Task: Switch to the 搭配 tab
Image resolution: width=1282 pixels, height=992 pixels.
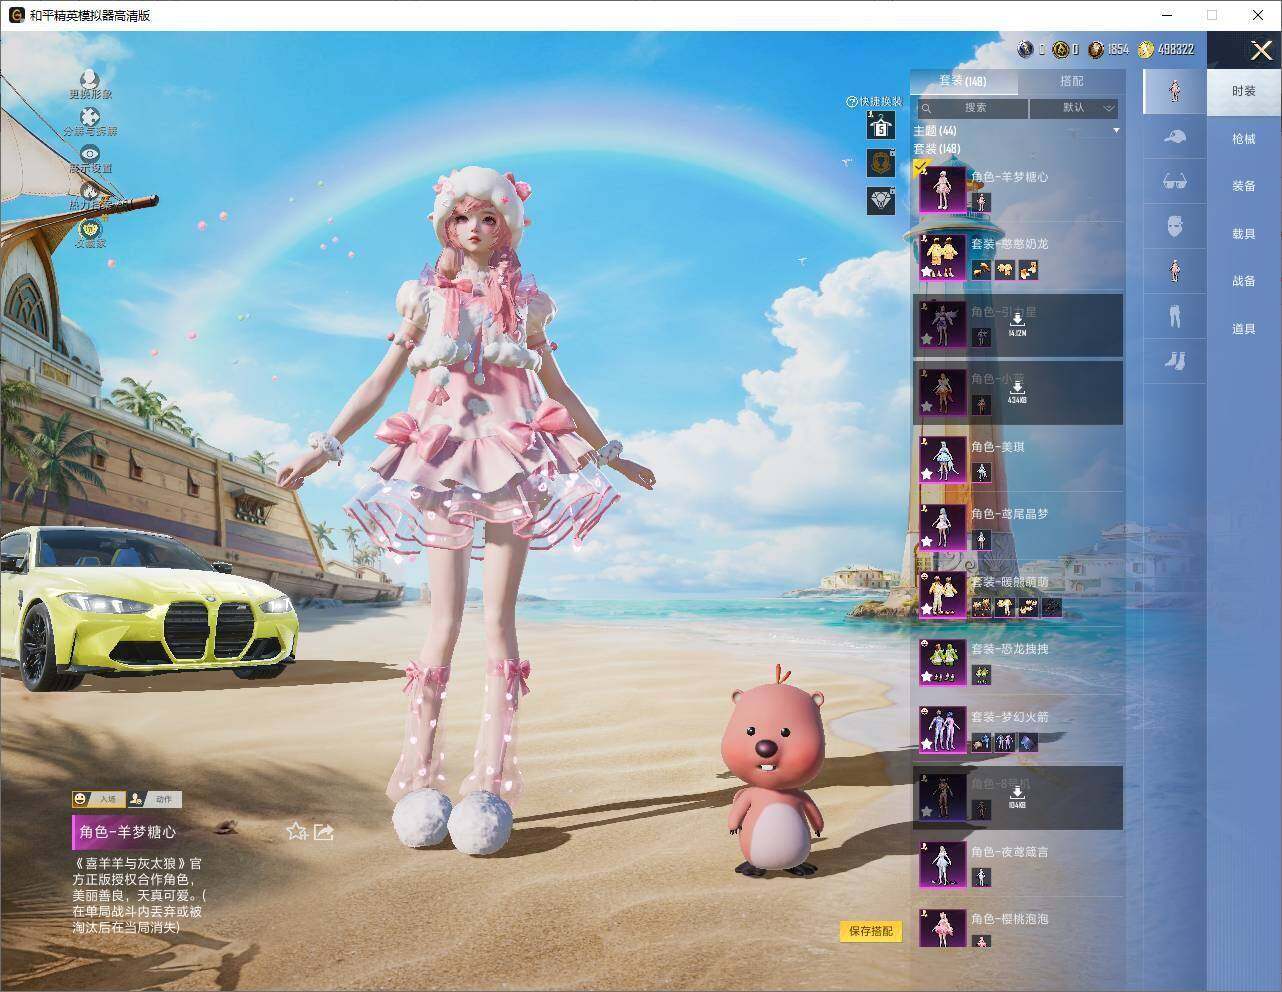Action: 1071,81
